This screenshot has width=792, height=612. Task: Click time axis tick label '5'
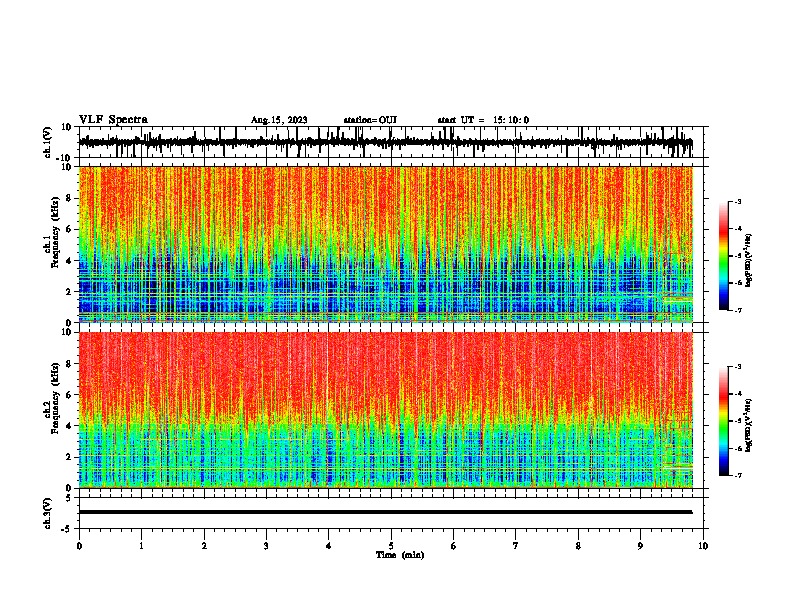click(x=391, y=546)
